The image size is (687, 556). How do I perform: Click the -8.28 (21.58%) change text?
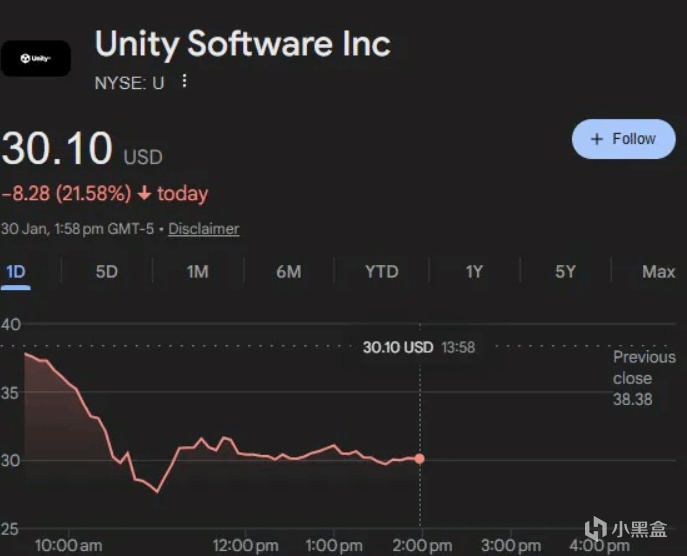(68, 193)
